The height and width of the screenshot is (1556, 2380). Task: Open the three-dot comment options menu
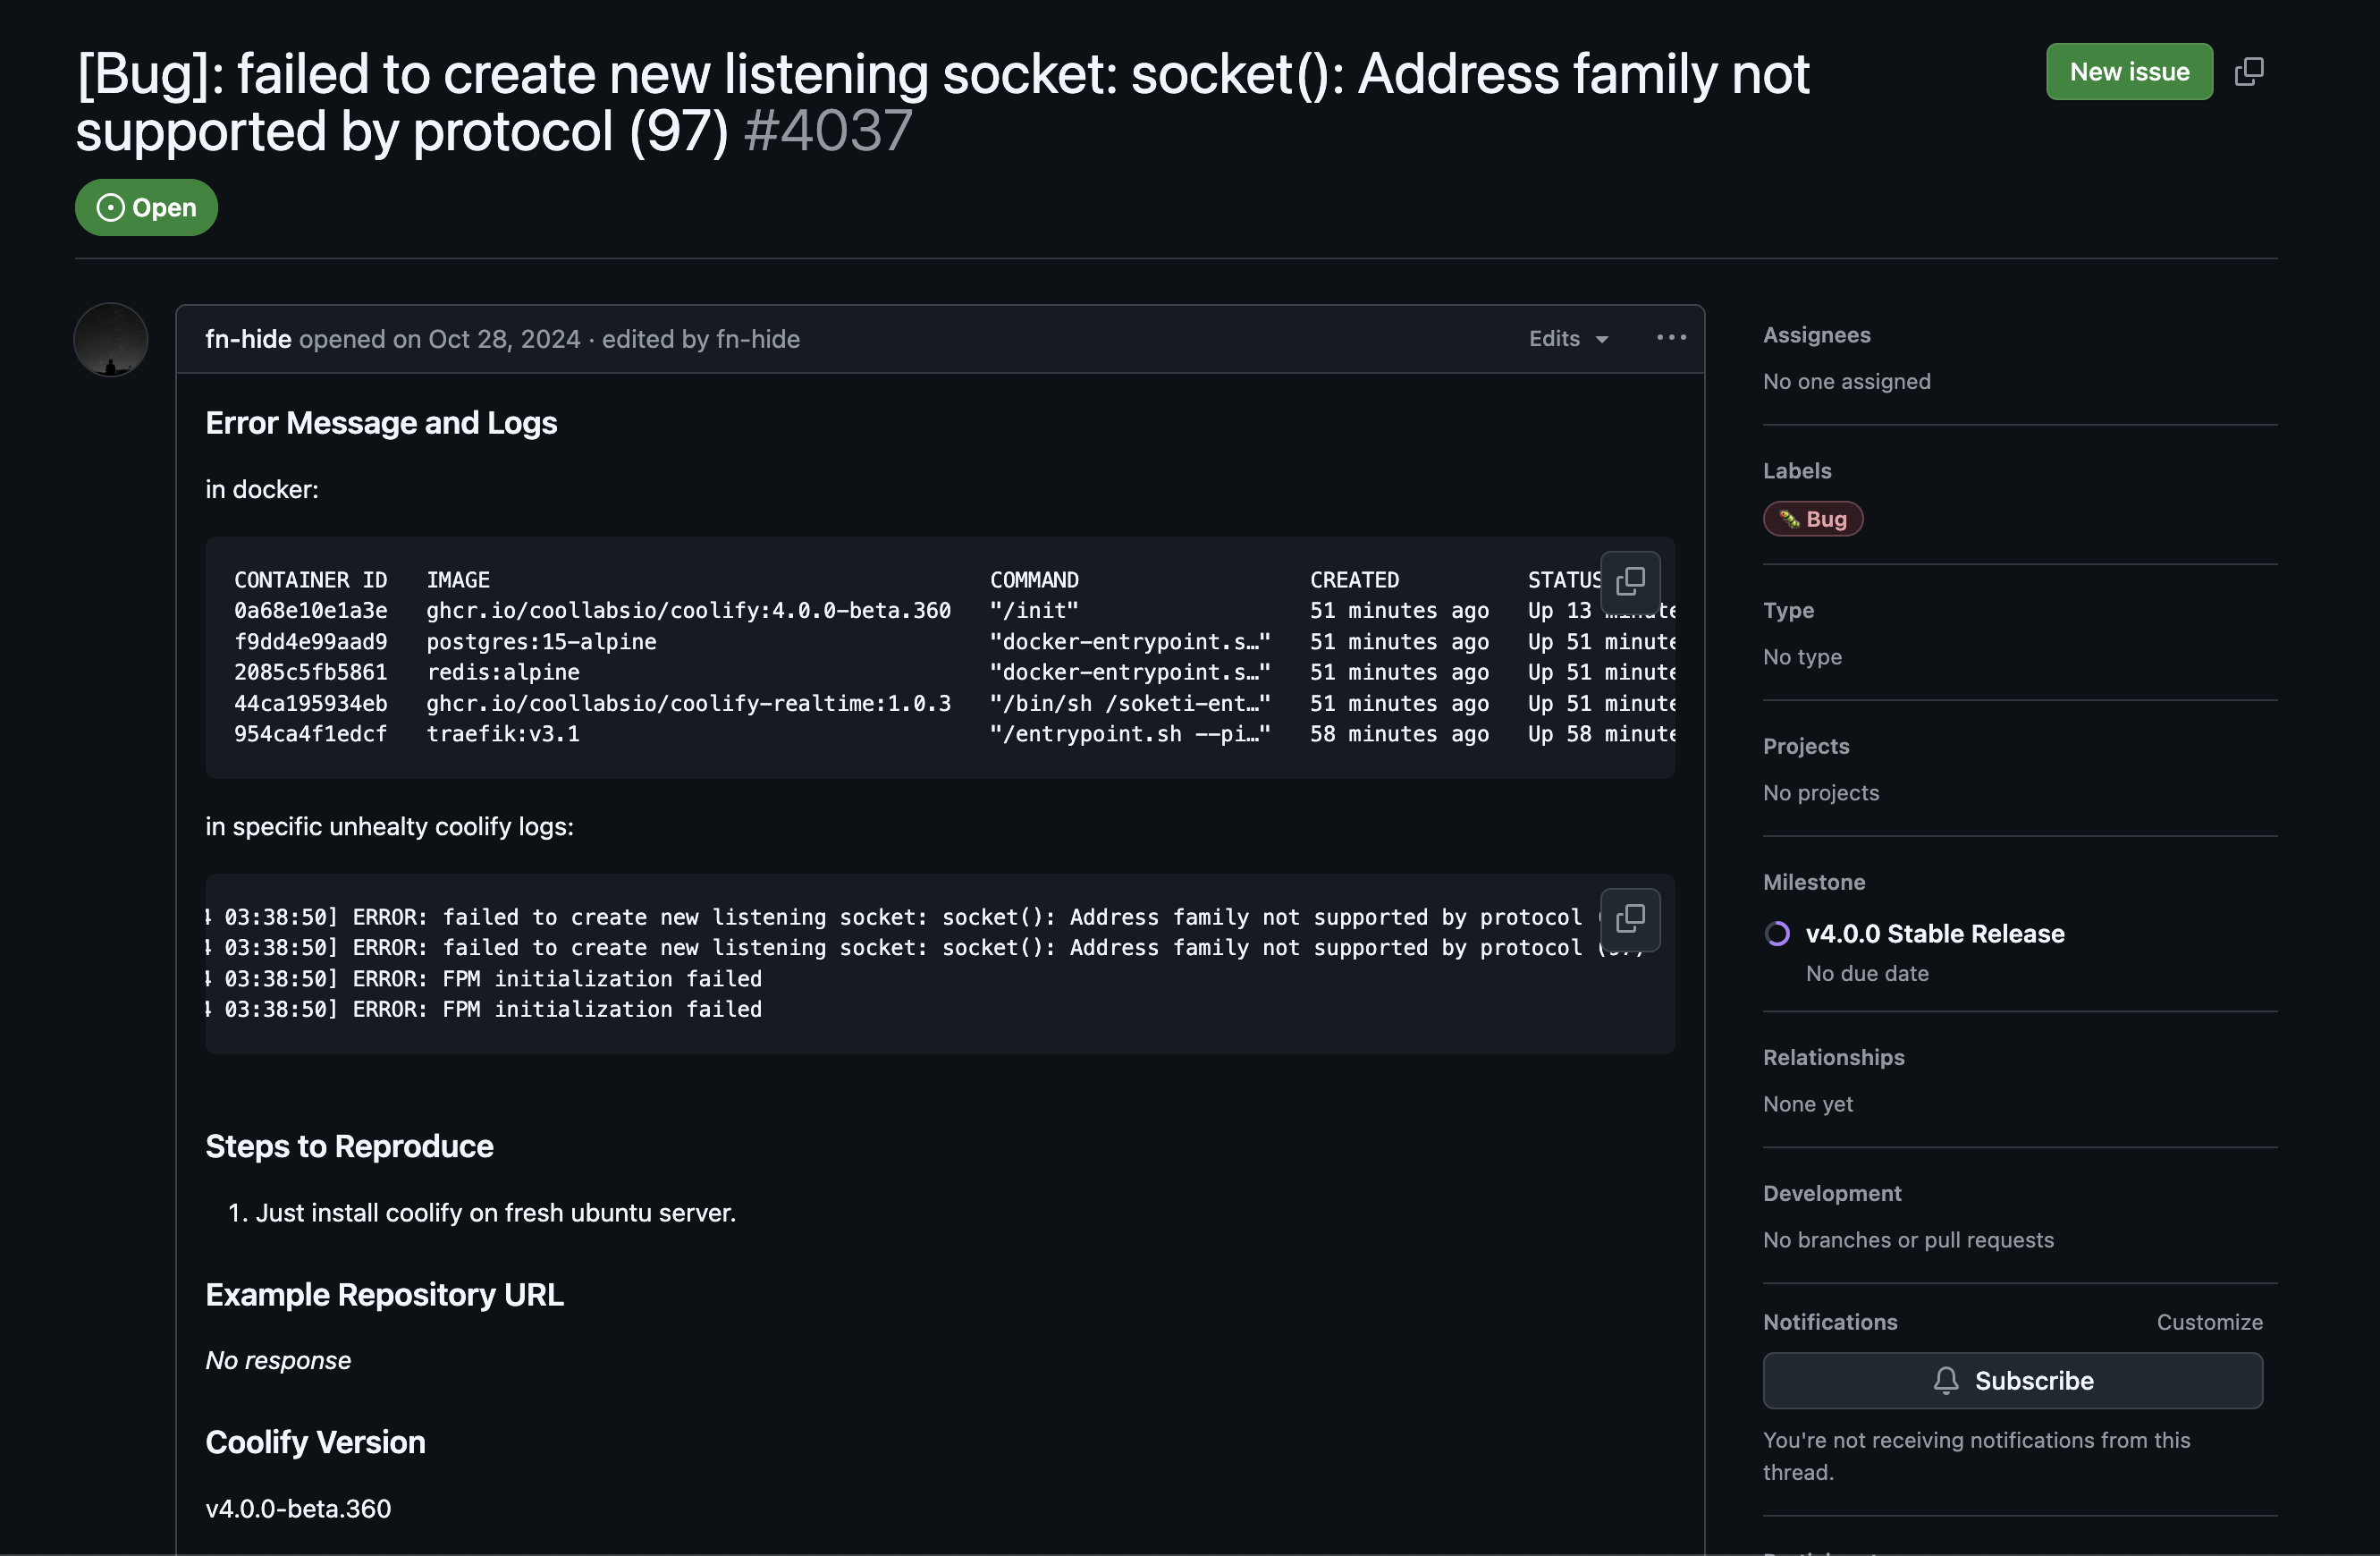[x=1671, y=338]
